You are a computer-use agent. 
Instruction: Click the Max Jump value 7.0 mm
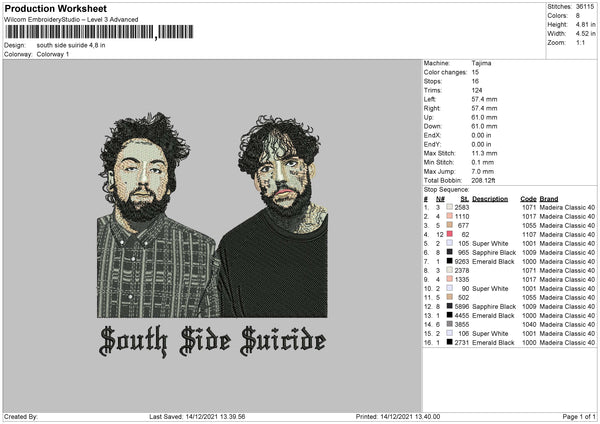pyautogui.click(x=483, y=171)
